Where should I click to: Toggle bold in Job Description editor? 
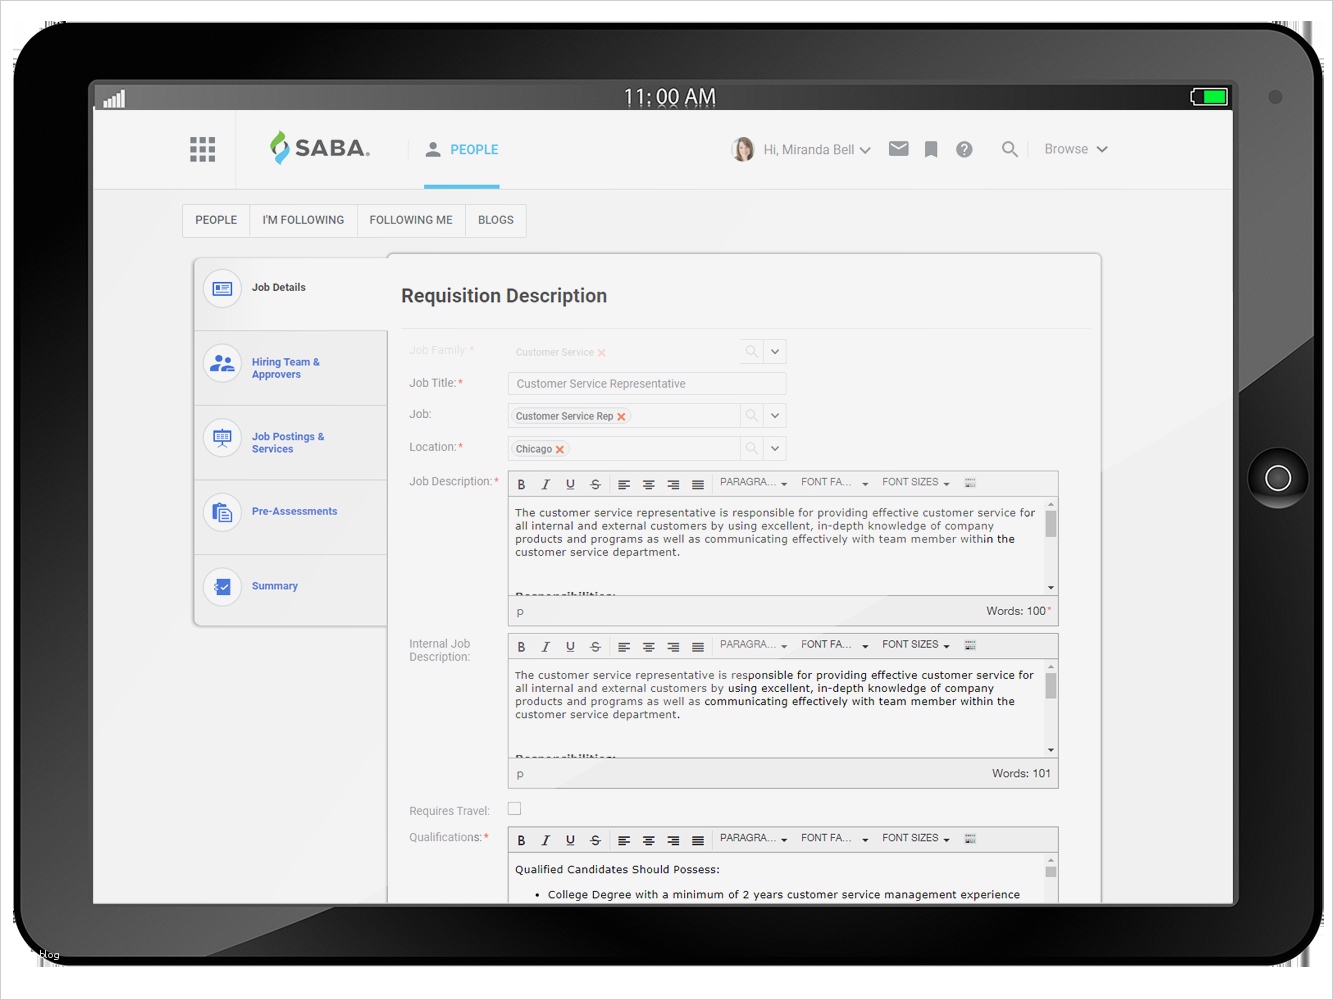521,484
